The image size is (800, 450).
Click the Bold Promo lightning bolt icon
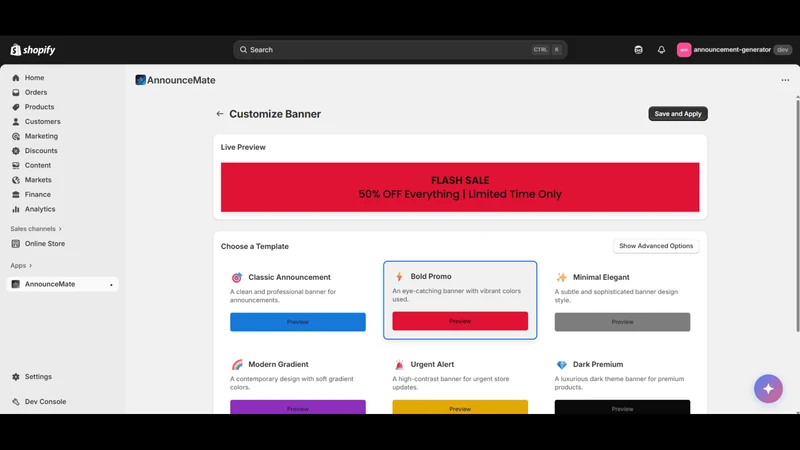[x=399, y=277]
